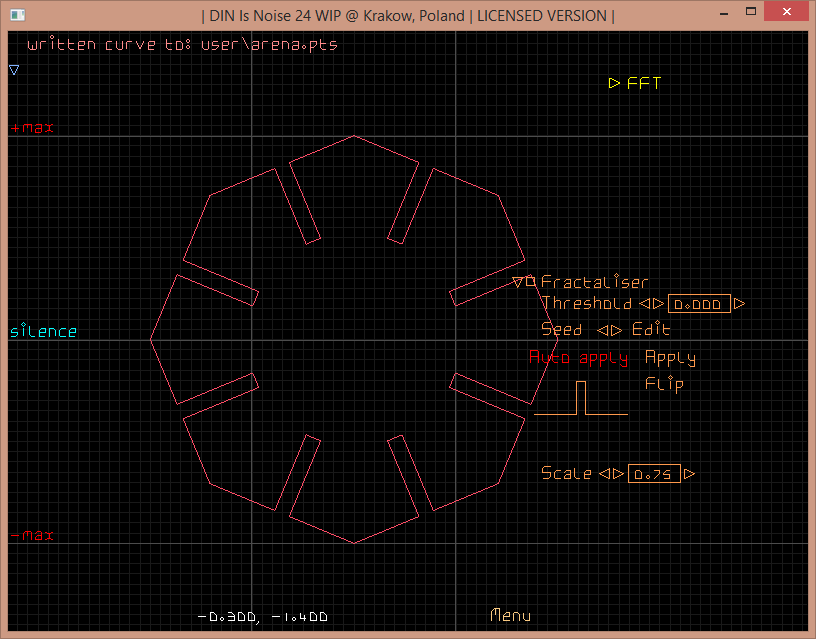This screenshot has height=639, width=816.
Task: Decrease Threshold with left arrow
Action: pos(645,304)
